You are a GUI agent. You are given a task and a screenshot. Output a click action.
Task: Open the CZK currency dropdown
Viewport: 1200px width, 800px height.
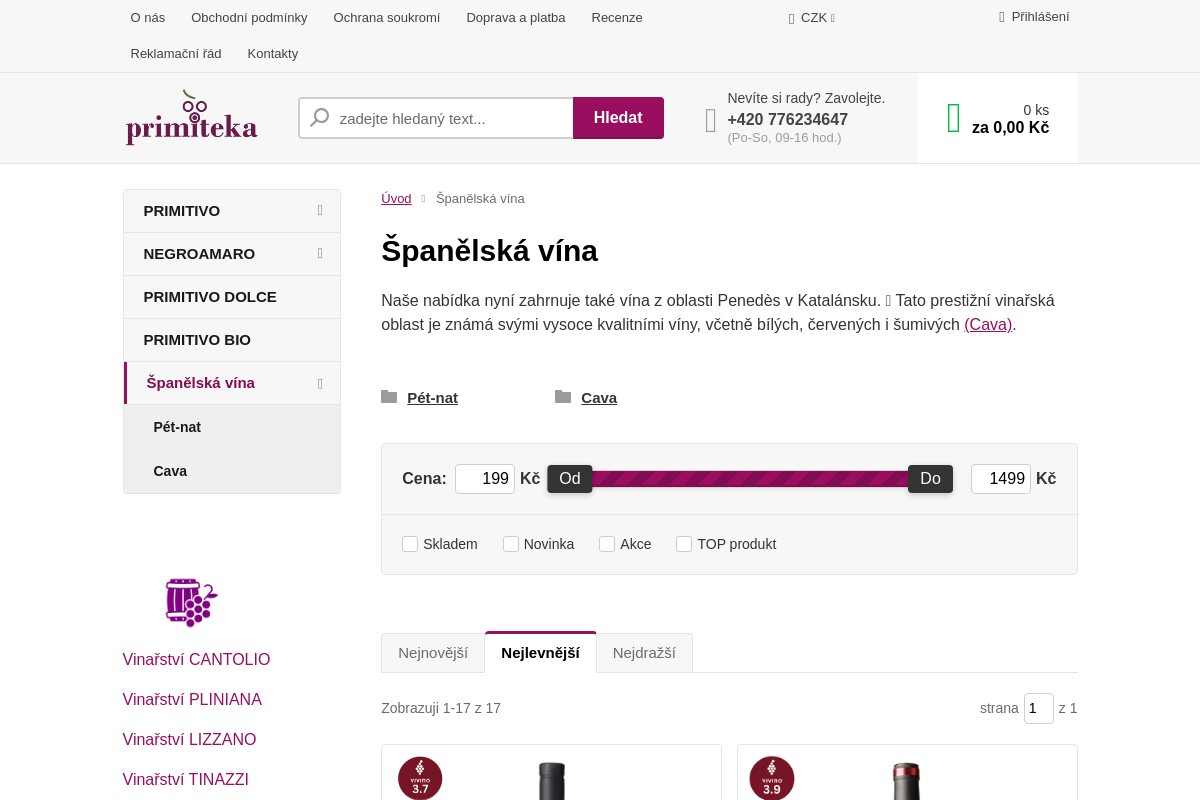click(812, 18)
